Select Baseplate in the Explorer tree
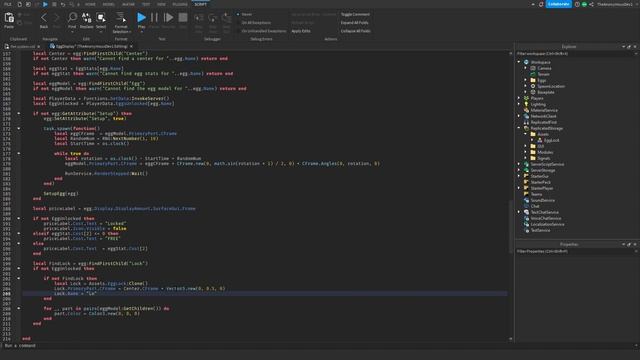Image resolution: width=640 pixels, height=360 pixels. tap(546, 92)
